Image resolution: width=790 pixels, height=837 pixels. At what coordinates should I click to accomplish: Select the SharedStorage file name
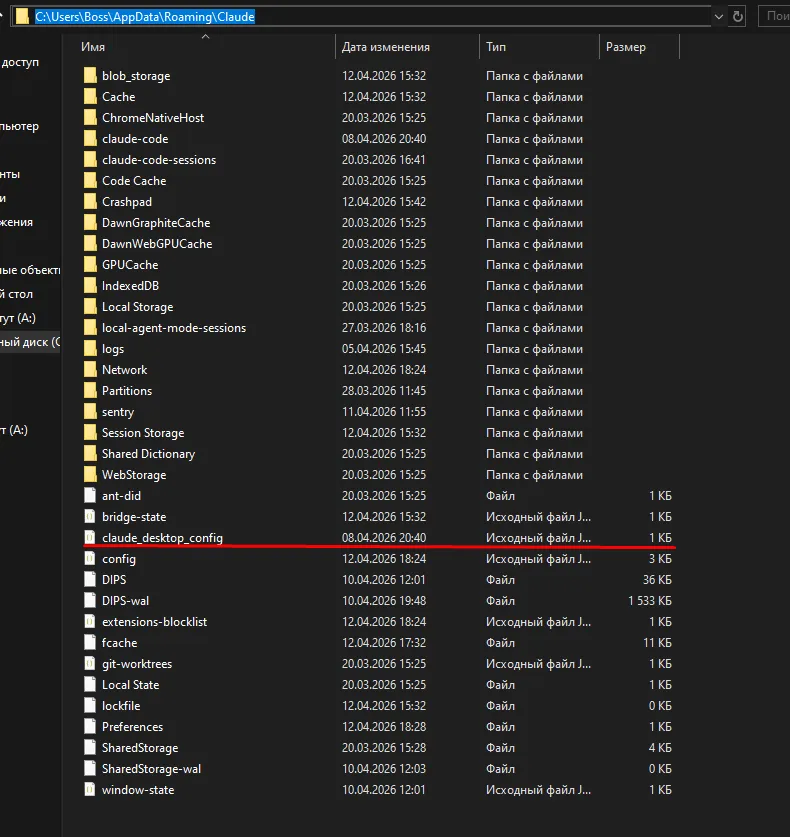point(140,748)
